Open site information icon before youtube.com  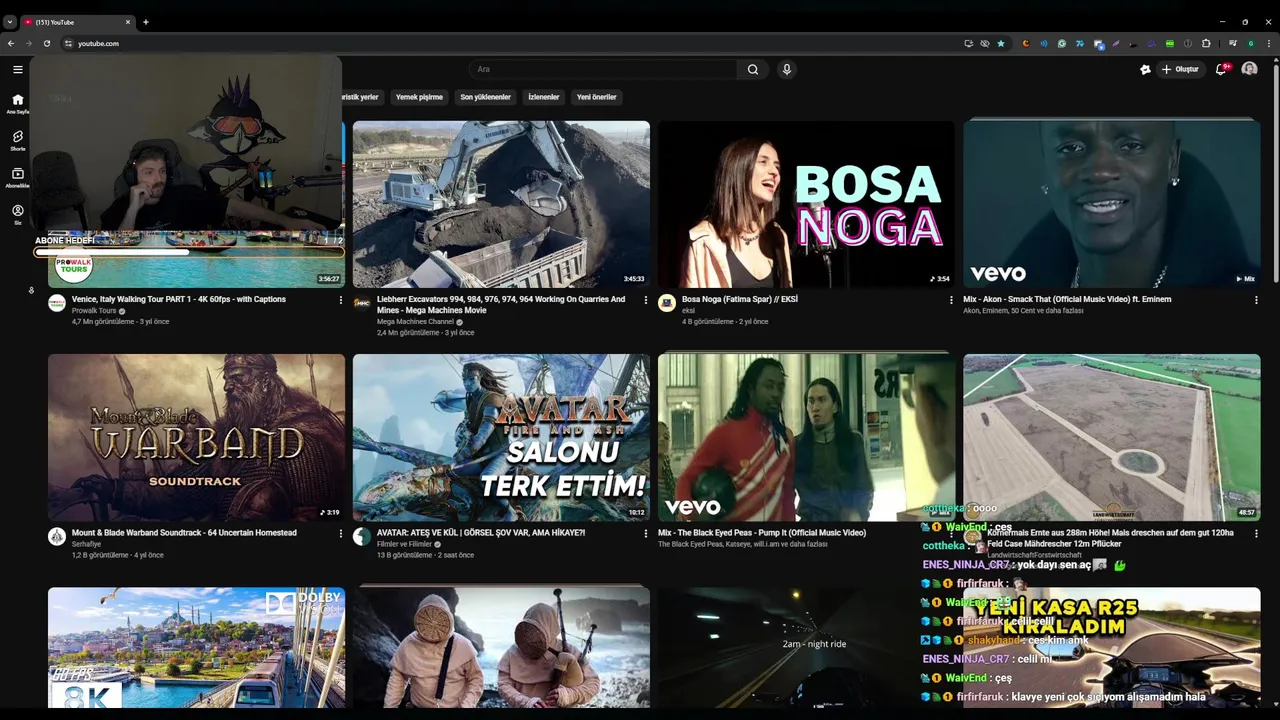[x=68, y=43]
